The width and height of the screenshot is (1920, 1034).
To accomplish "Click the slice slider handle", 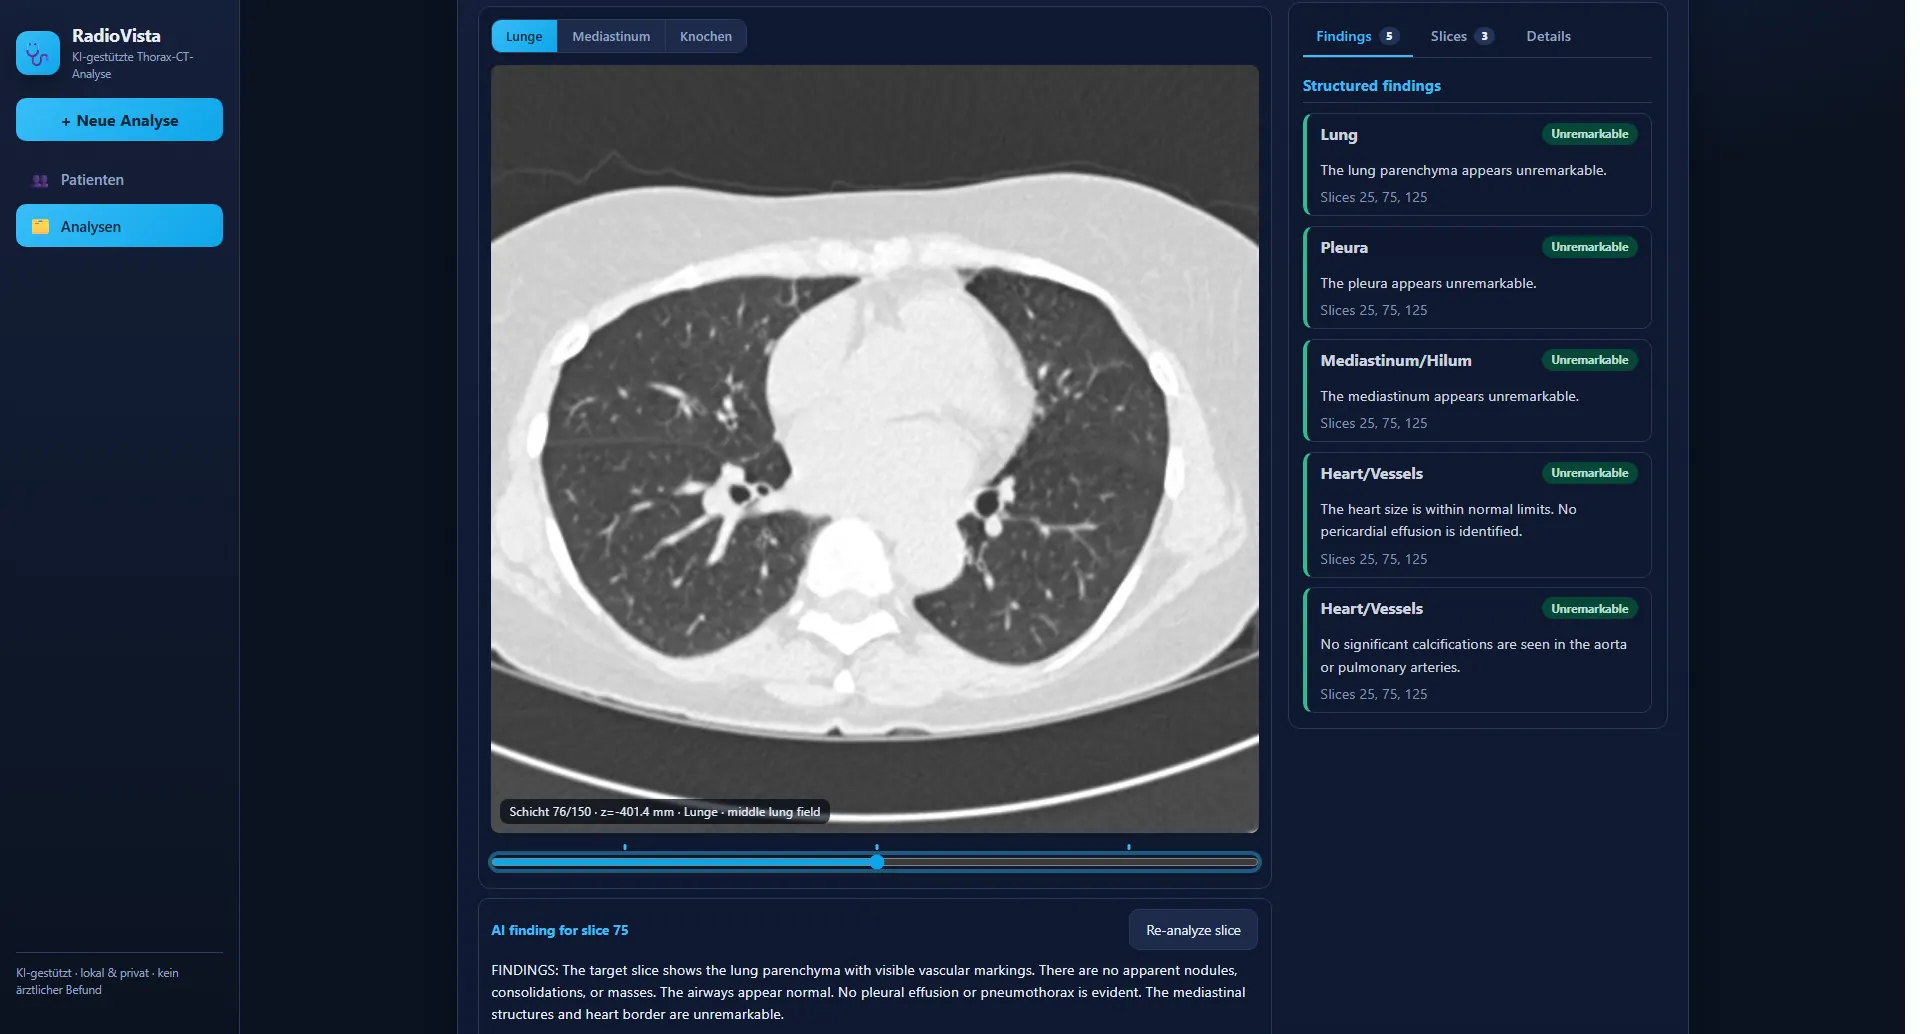I will point(877,862).
